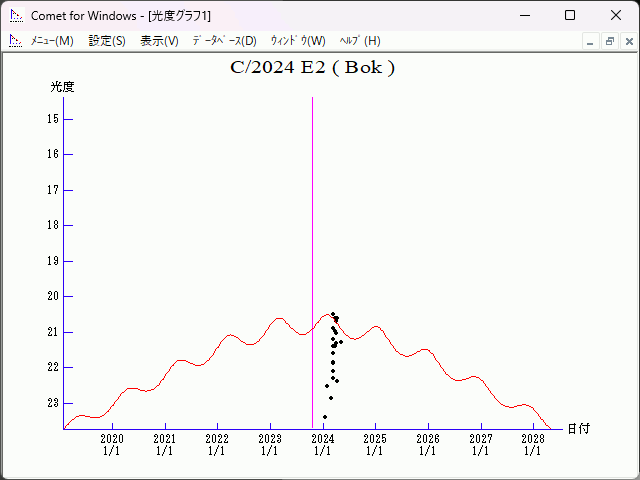The width and height of the screenshot is (640, 480).
Task: Open the ヘルプ(H) help menu
Action: coord(360,41)
